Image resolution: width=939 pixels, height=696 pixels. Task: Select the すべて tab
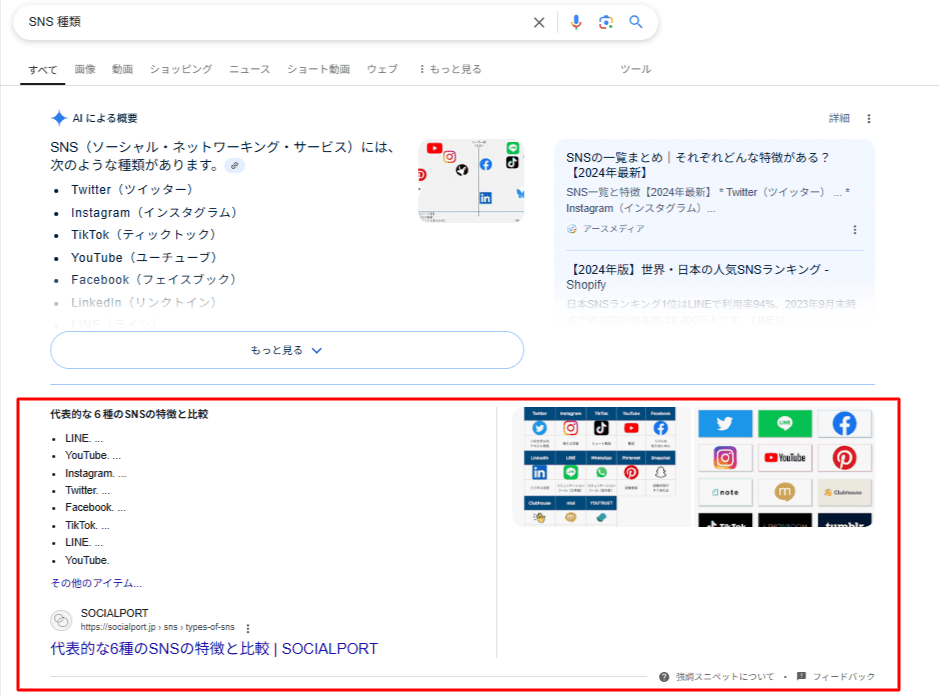pos(43,69)
